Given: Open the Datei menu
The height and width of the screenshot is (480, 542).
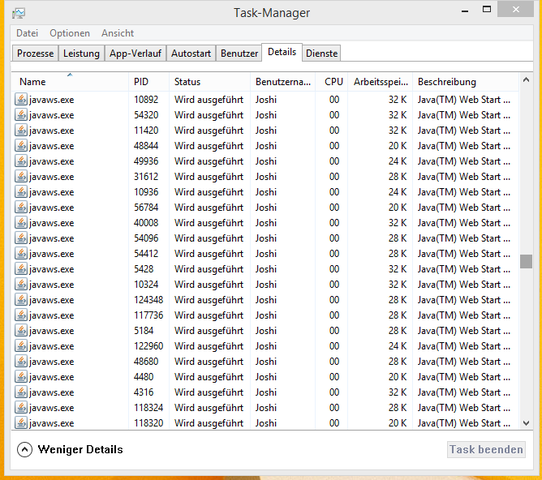Looking at the screenshot, I should pos(27,33).
